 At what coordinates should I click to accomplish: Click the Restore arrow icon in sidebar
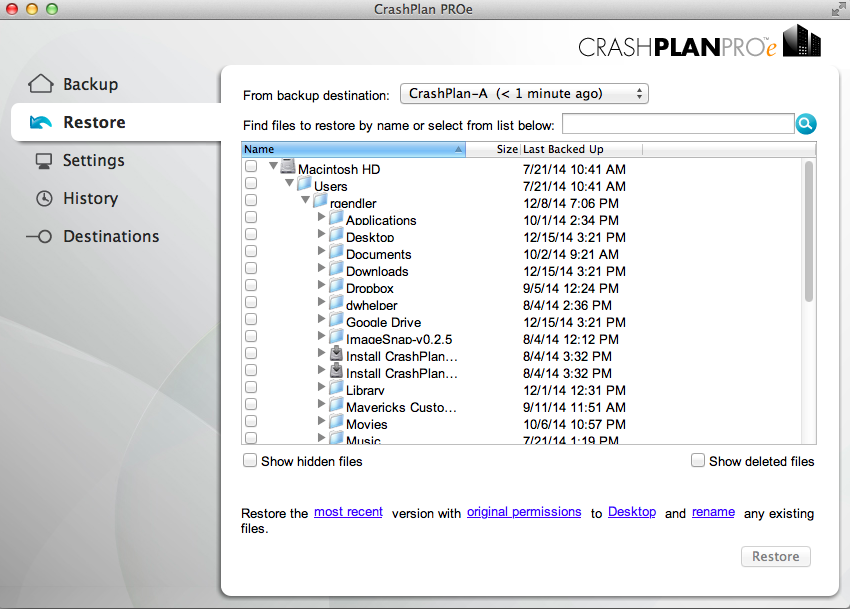point(41,123)
